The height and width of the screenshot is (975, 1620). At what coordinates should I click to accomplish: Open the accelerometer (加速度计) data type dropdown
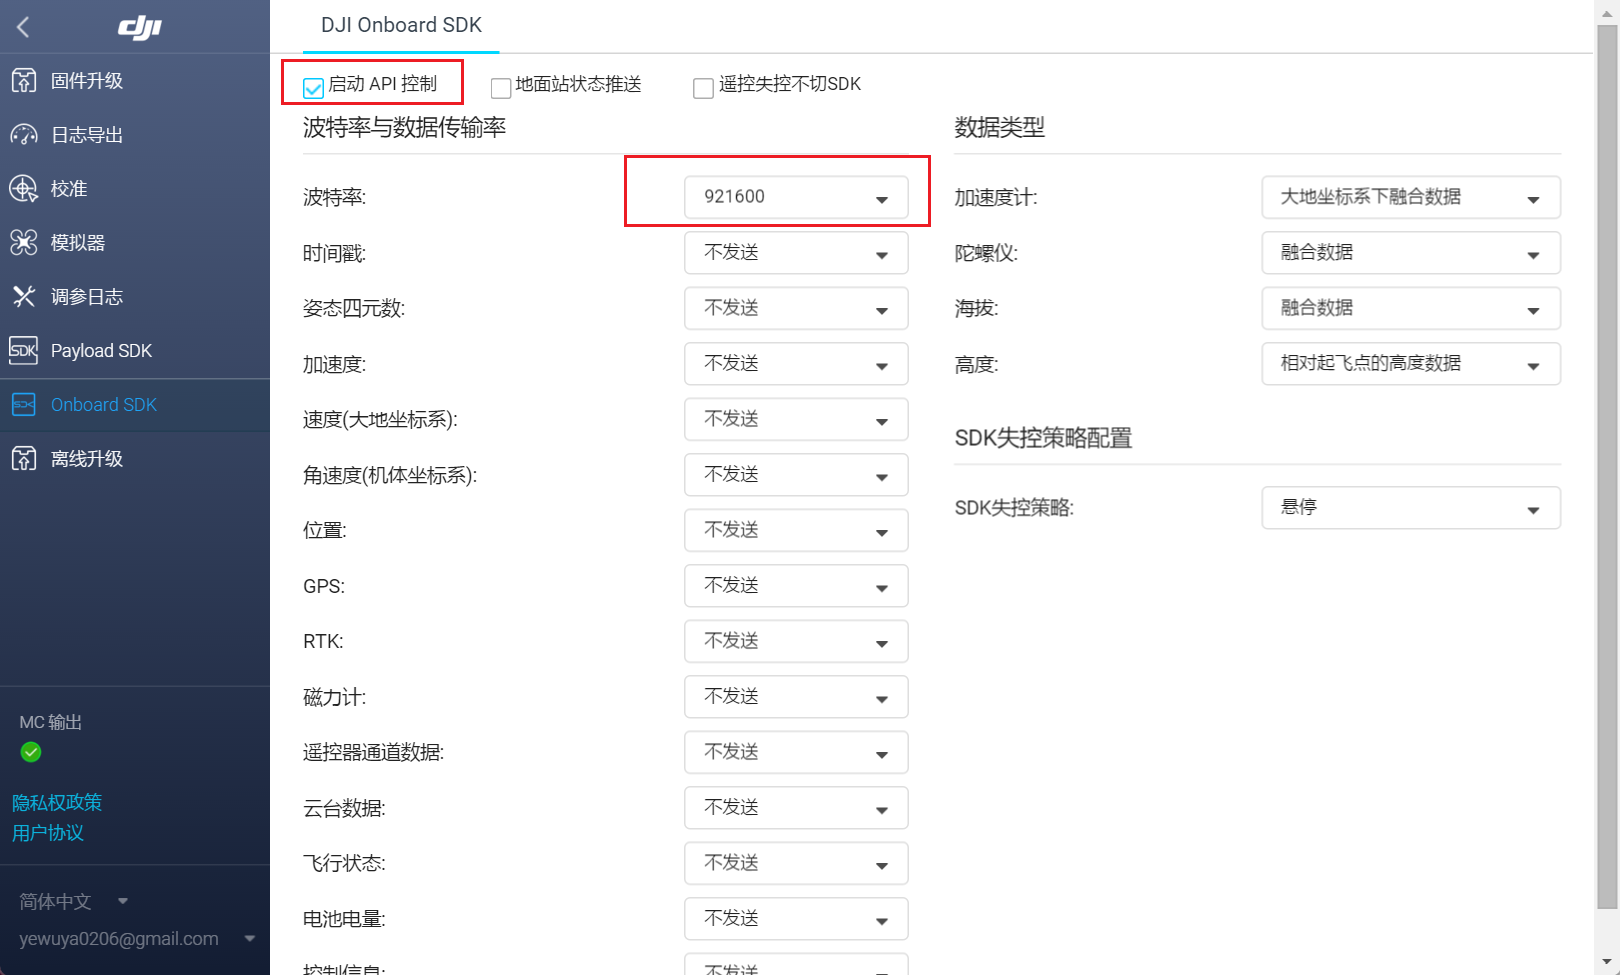coord(1410,198)
